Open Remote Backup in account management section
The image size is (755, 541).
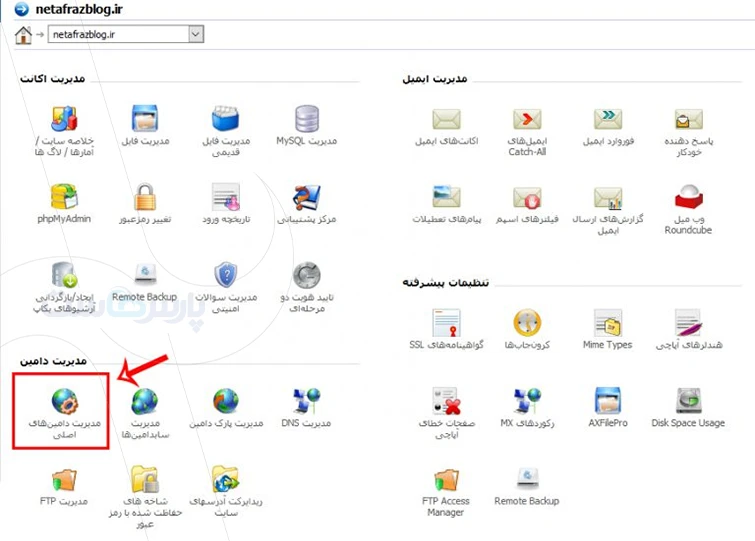[x=145, y=275]
